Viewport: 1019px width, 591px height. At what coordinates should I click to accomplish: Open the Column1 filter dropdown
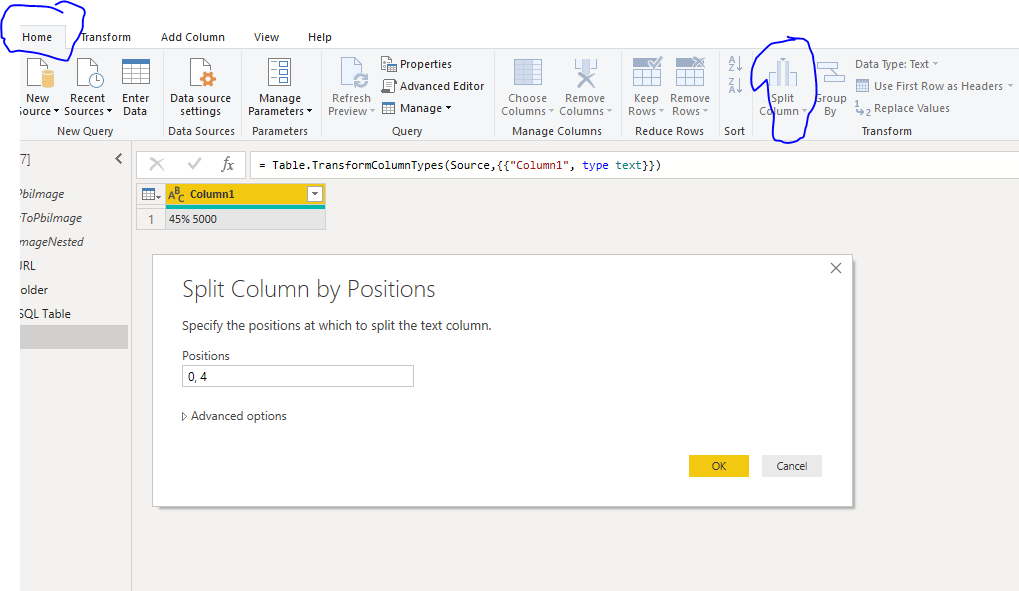pyautogui.click(x=315, y=194)
